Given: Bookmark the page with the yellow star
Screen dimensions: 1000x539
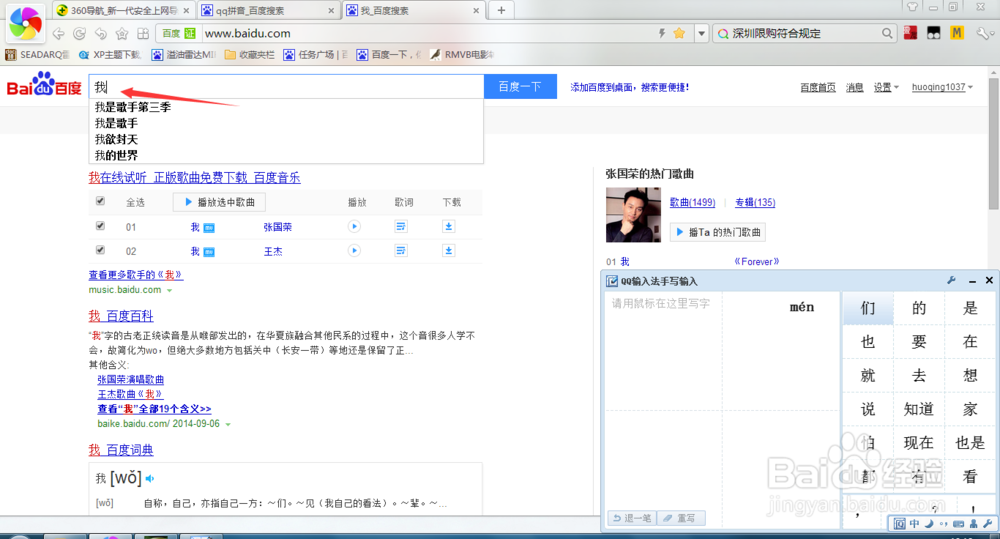Looking at the screenshot, I should [679, 33].
